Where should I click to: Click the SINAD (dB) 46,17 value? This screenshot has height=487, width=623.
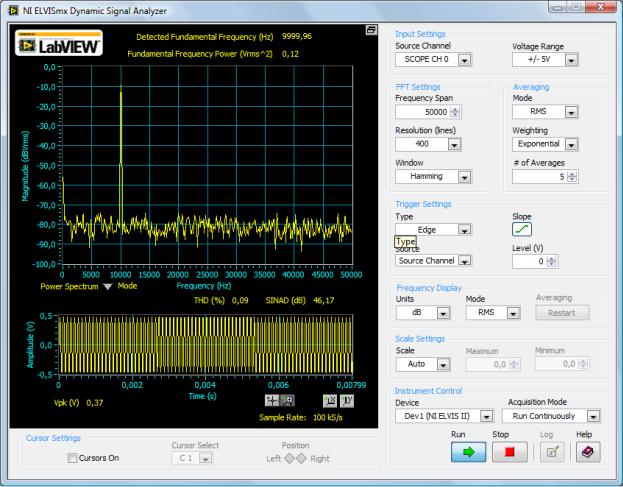click(x=324, y=300)
